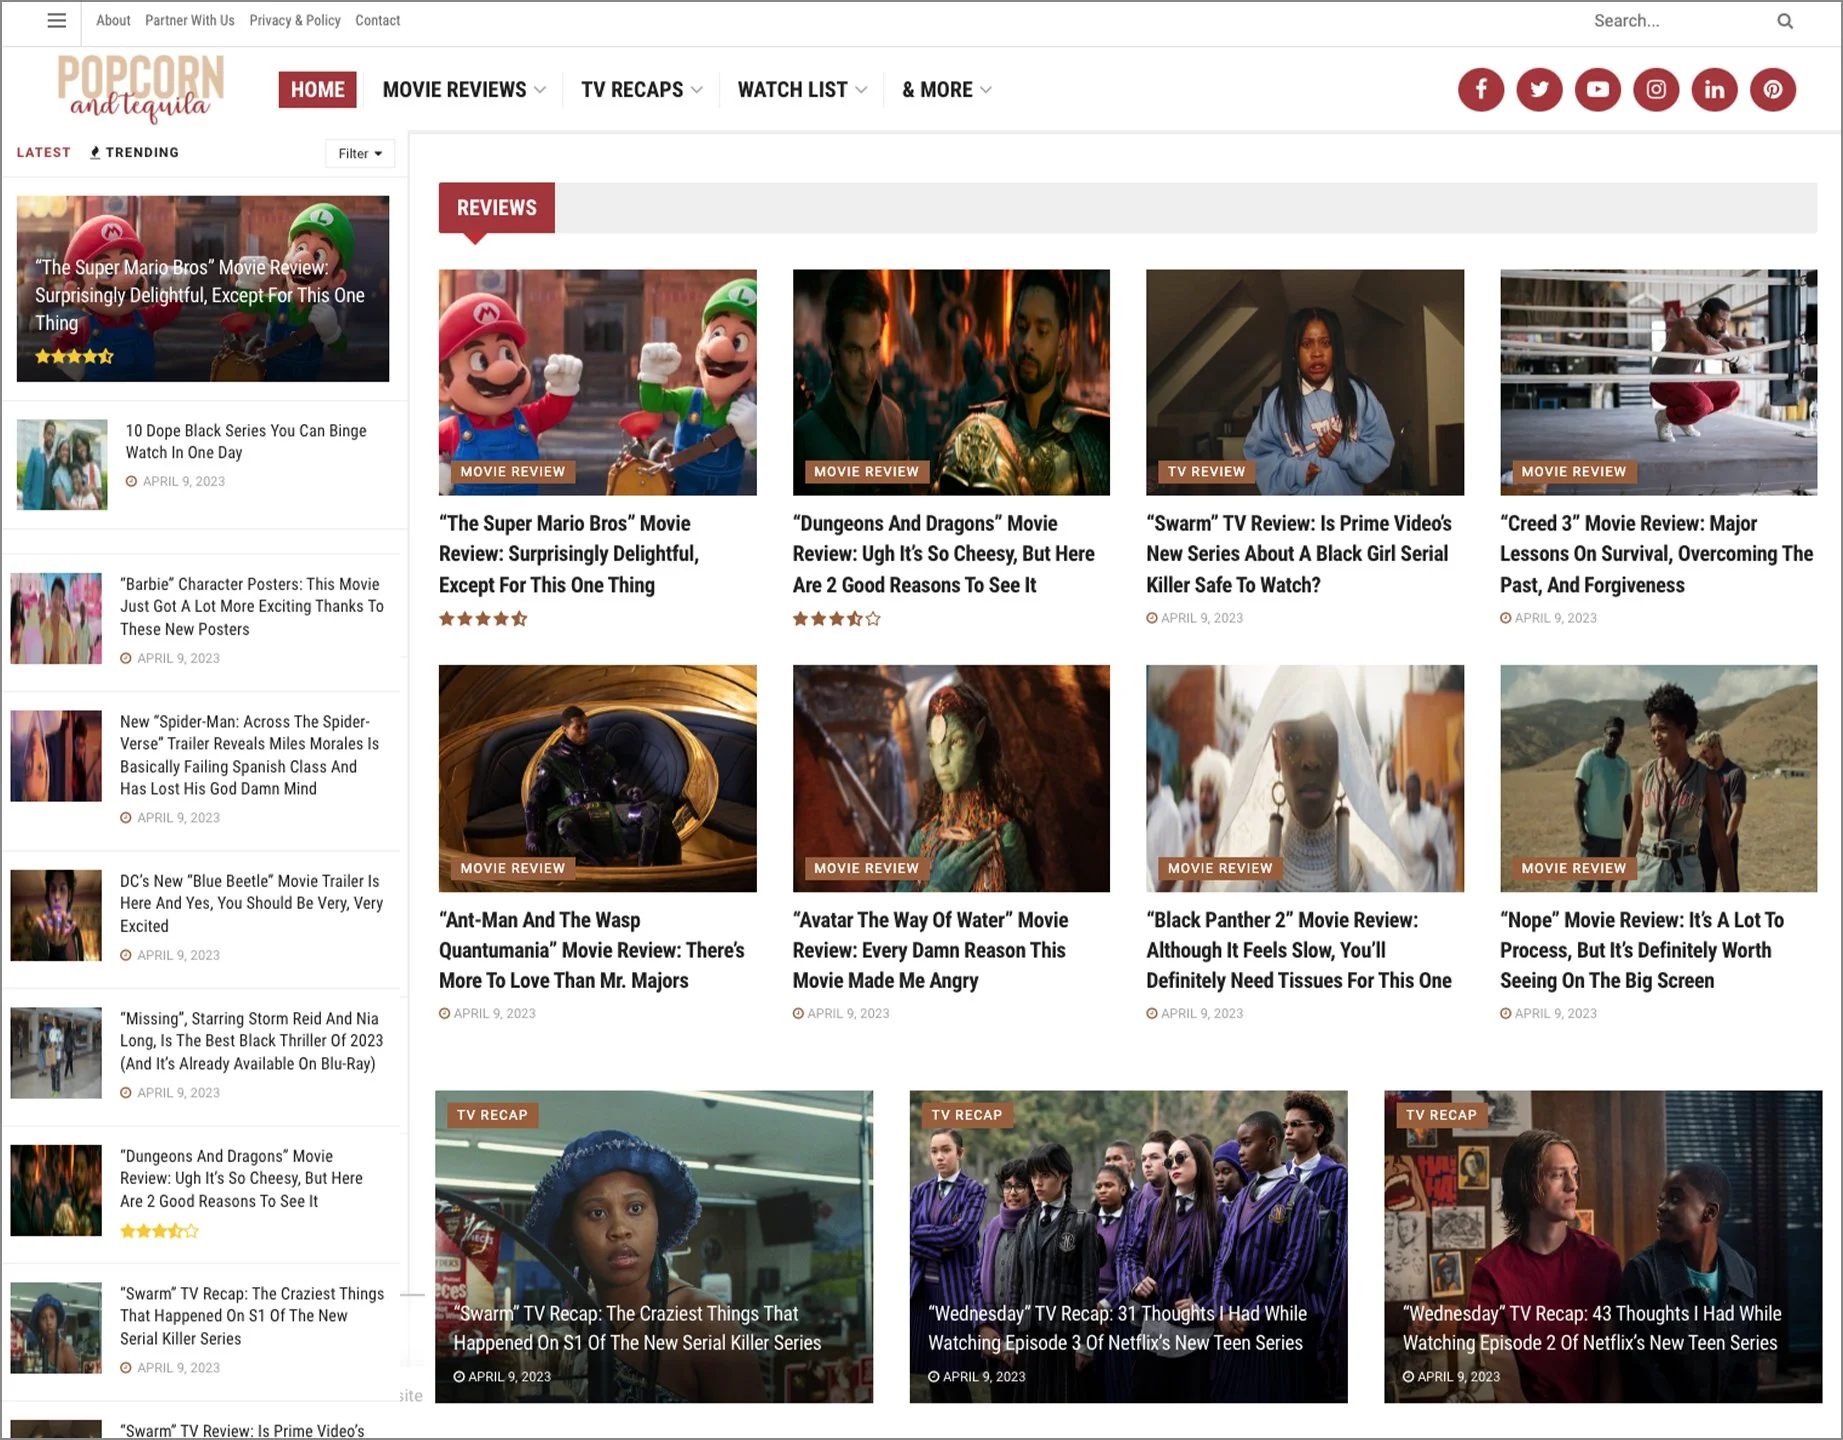Open the Creed 3 review card image
The image size is (1843, 1440).
point(1659,382)
